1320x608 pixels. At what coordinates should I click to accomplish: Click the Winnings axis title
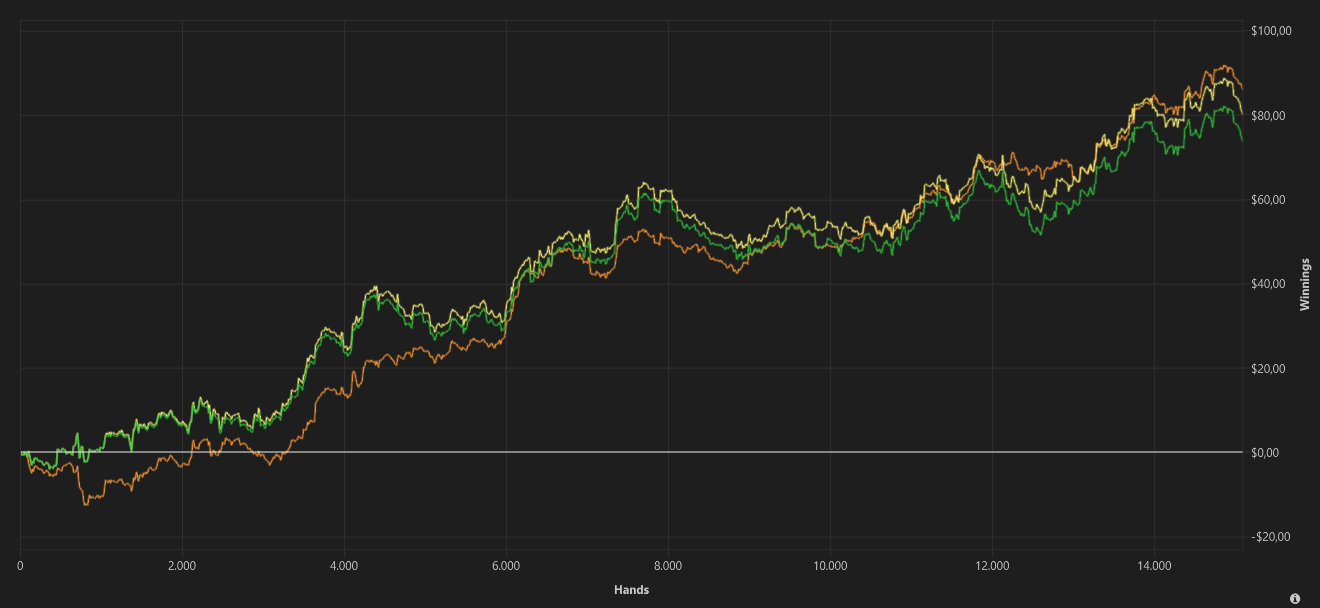click(x=1305, y=284)
